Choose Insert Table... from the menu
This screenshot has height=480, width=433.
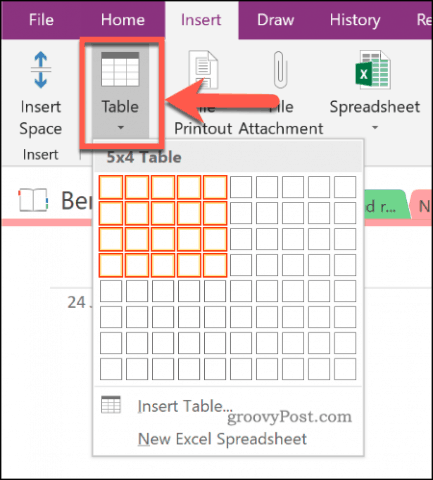pos(185,406)
